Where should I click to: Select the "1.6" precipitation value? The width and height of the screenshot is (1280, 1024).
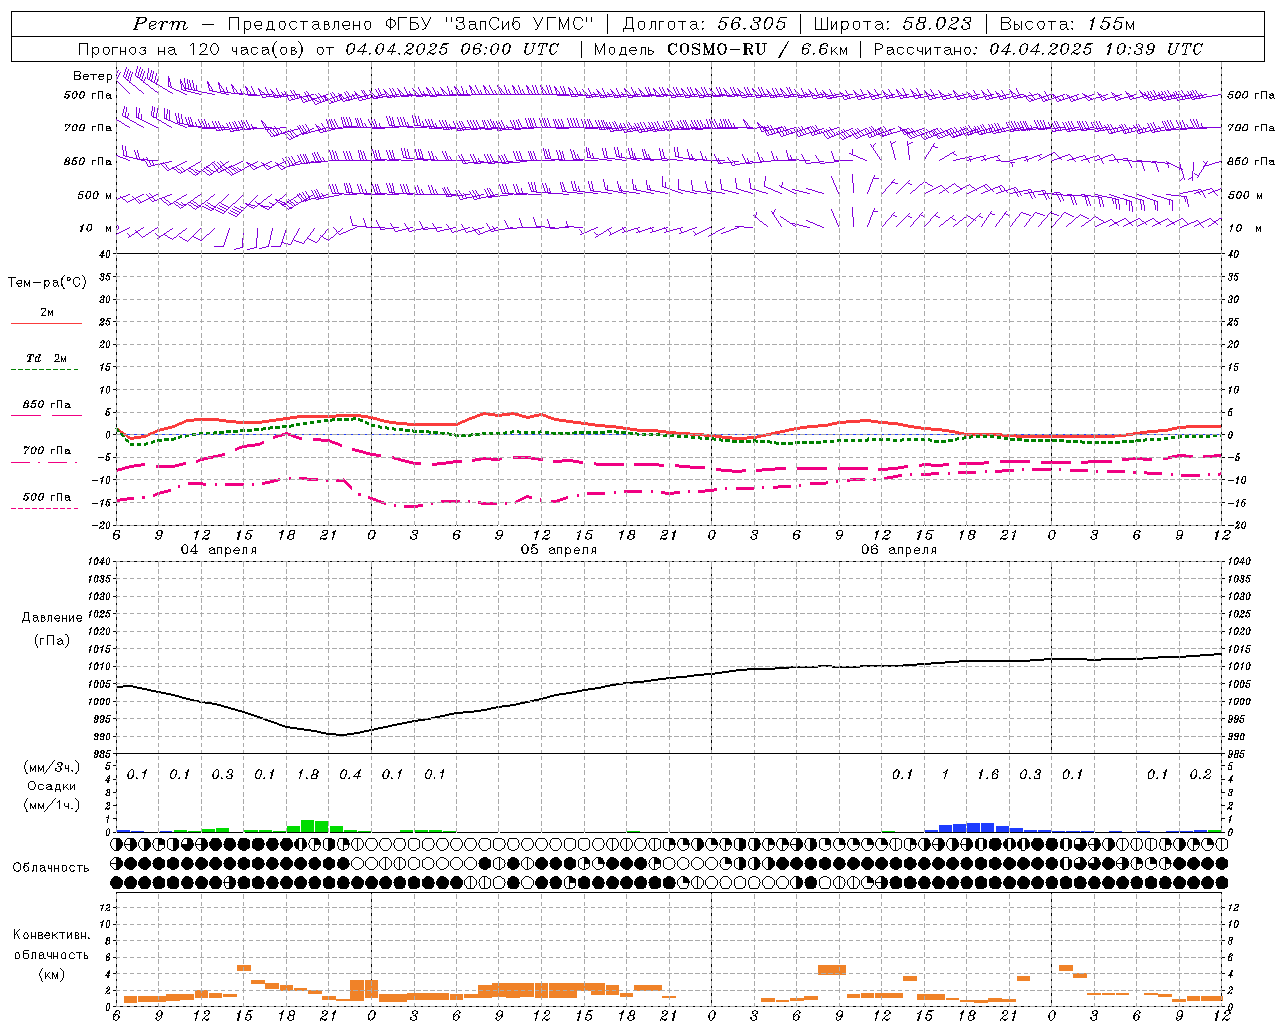coord(988,775)
